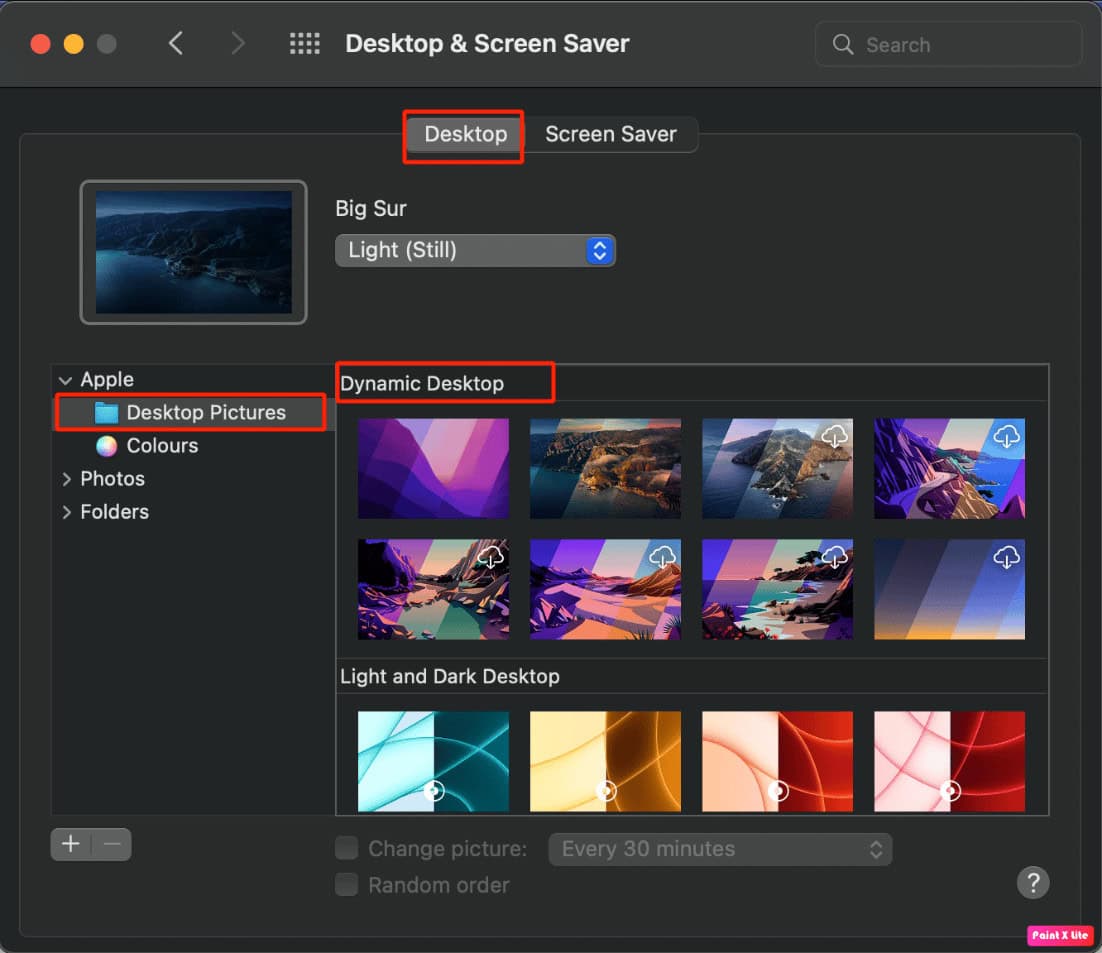
Task: Click the Desktop Pictures folder icon
Action: click(x=106, y=413)
